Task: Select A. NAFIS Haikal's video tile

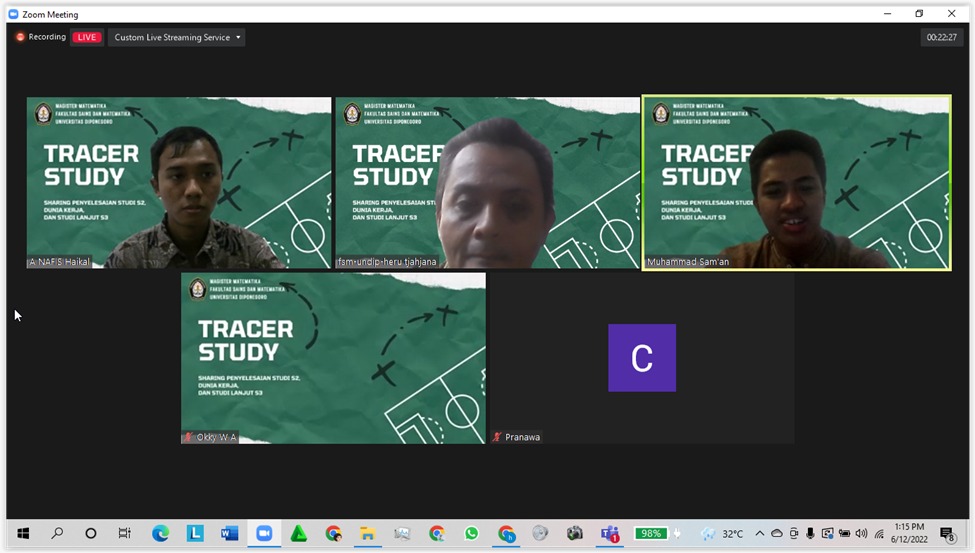Action: pos(179,182)
